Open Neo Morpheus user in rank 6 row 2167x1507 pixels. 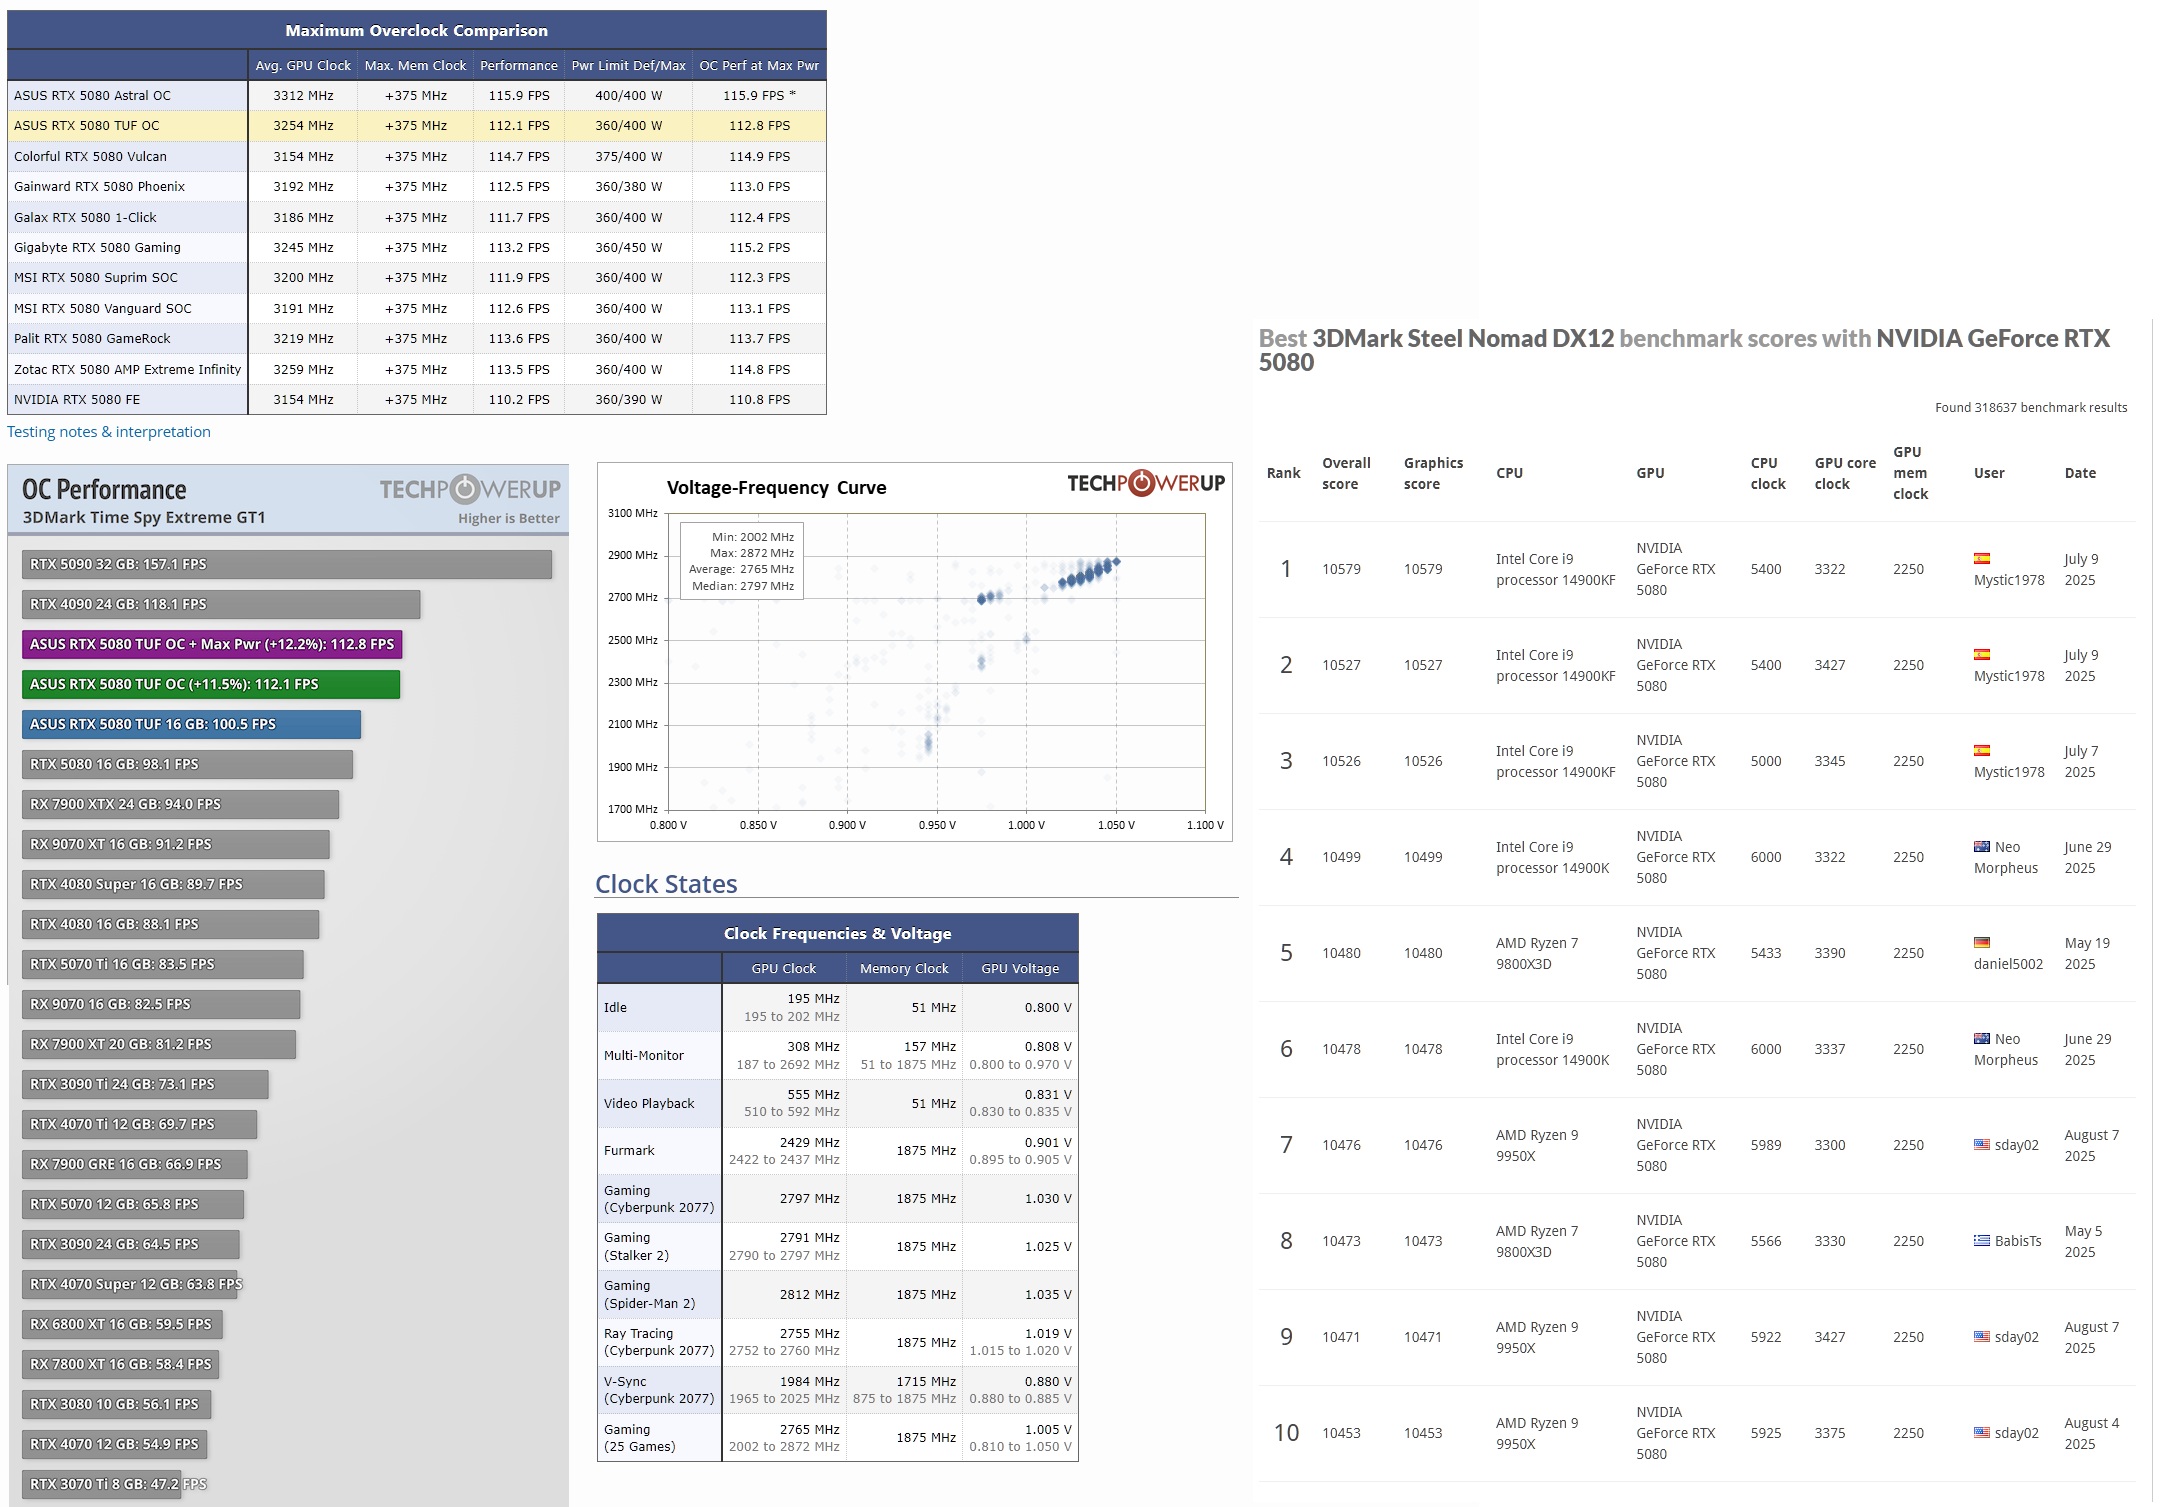tap(2006, 1049)
